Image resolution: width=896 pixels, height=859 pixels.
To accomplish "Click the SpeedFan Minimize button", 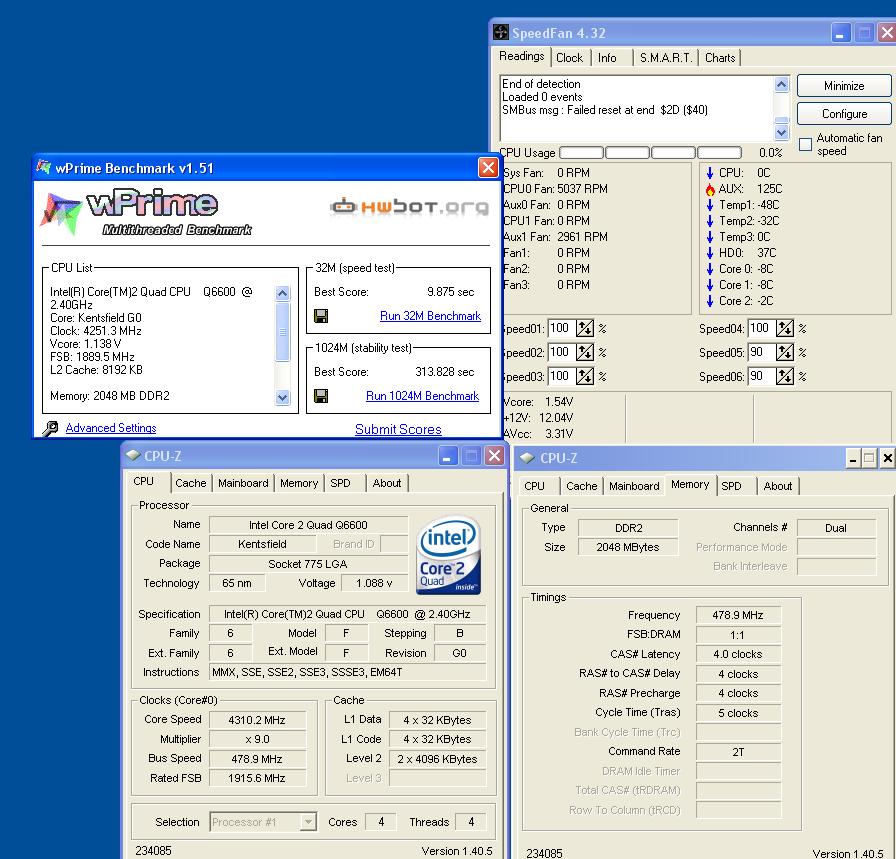I will [844, 86].
